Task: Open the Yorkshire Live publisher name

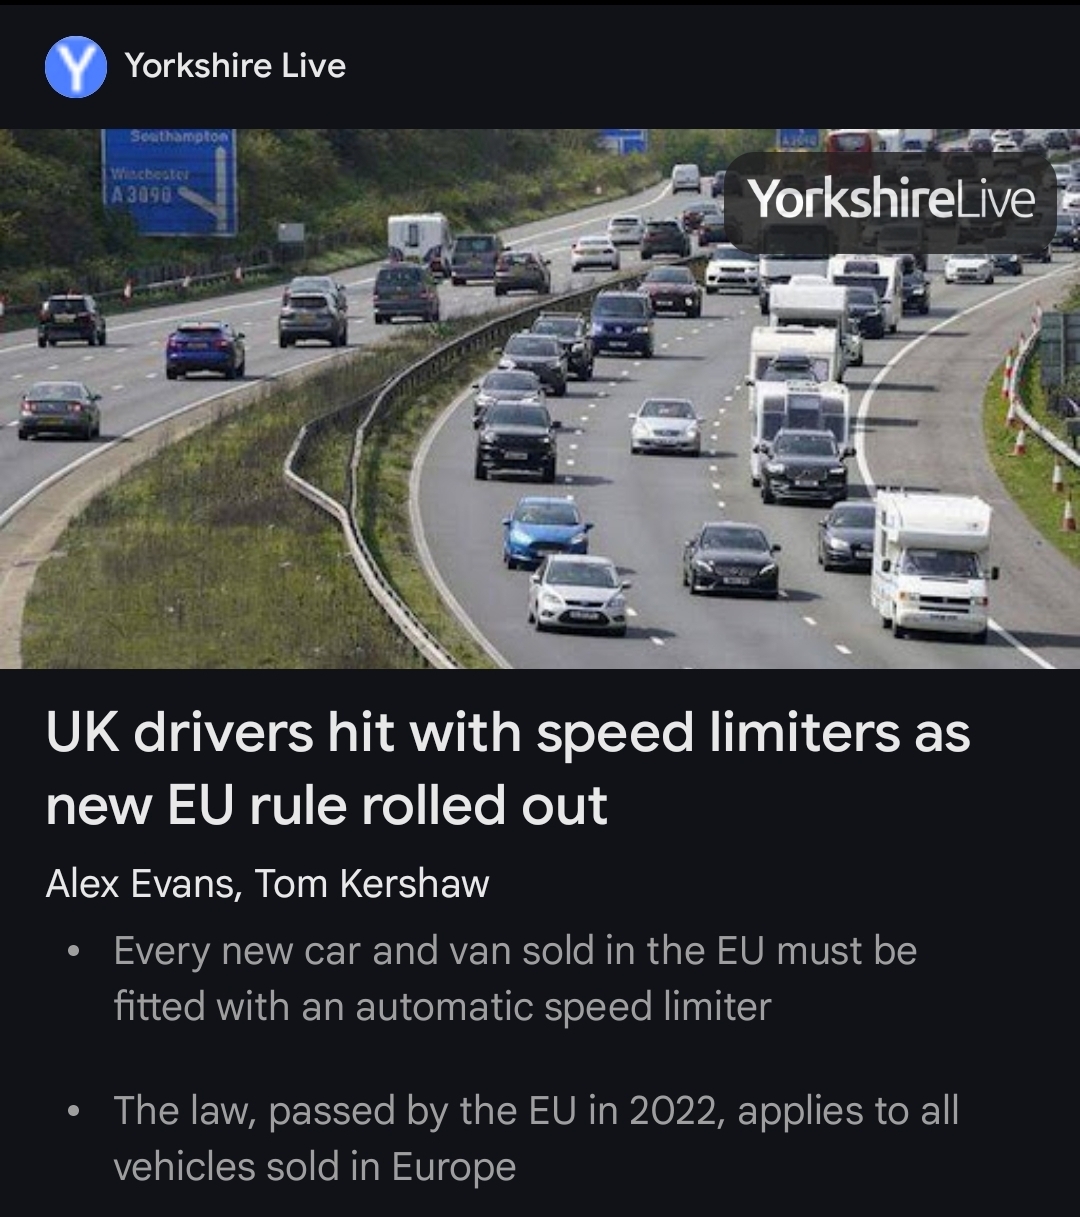Action: tap(235, 66)
